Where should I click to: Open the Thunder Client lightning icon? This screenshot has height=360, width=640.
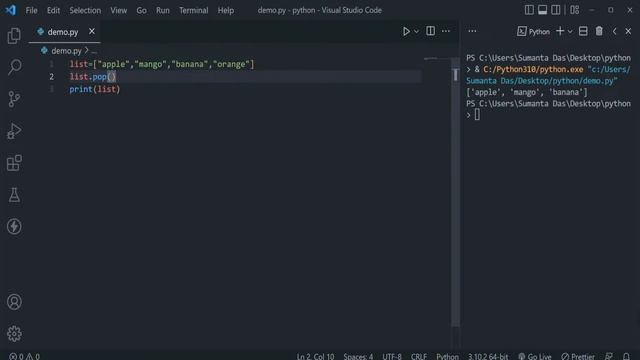[14, 226]
